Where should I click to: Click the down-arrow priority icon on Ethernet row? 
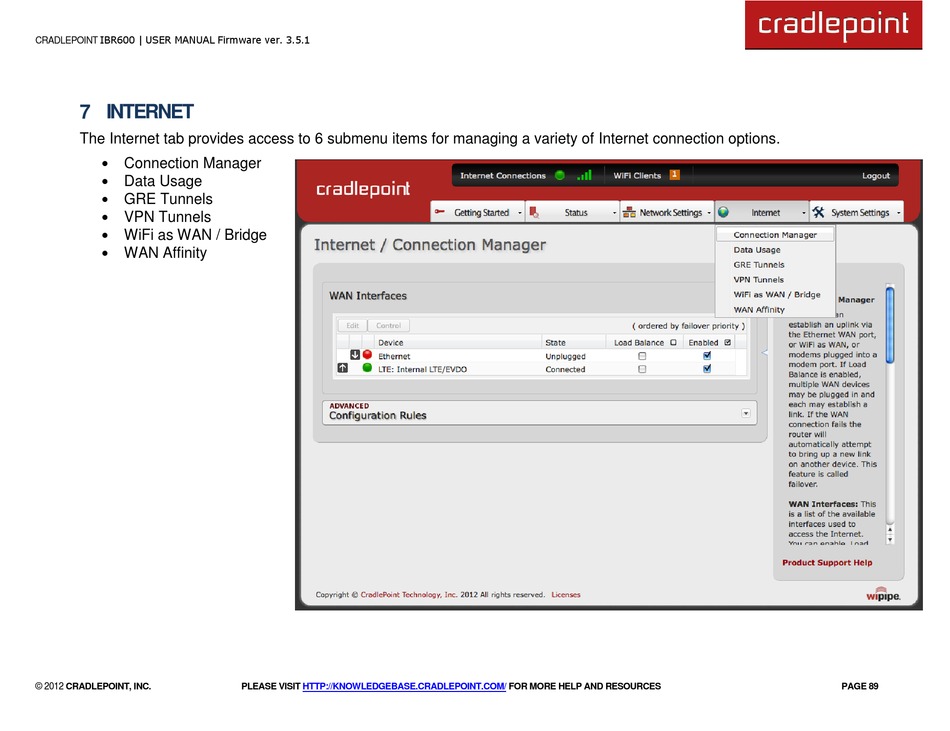click(355, 356)
